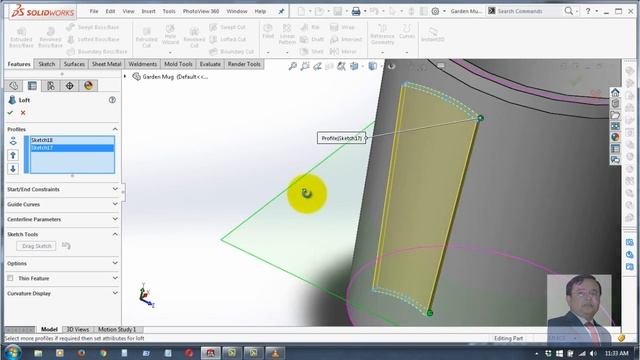Move selected profile down with arrow button
The height and width of the screenshot is (360, 640).
point(13,169)
